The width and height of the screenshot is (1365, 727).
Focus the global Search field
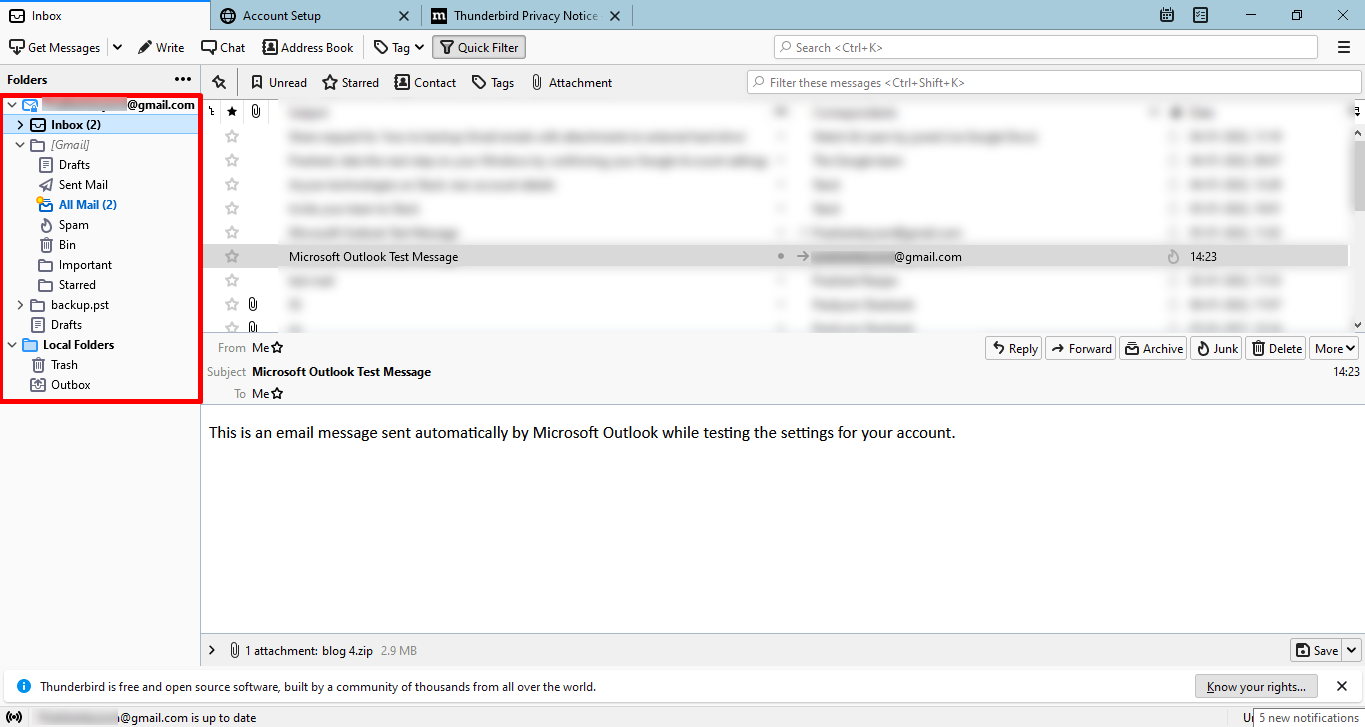click(x=1046, y=47)
